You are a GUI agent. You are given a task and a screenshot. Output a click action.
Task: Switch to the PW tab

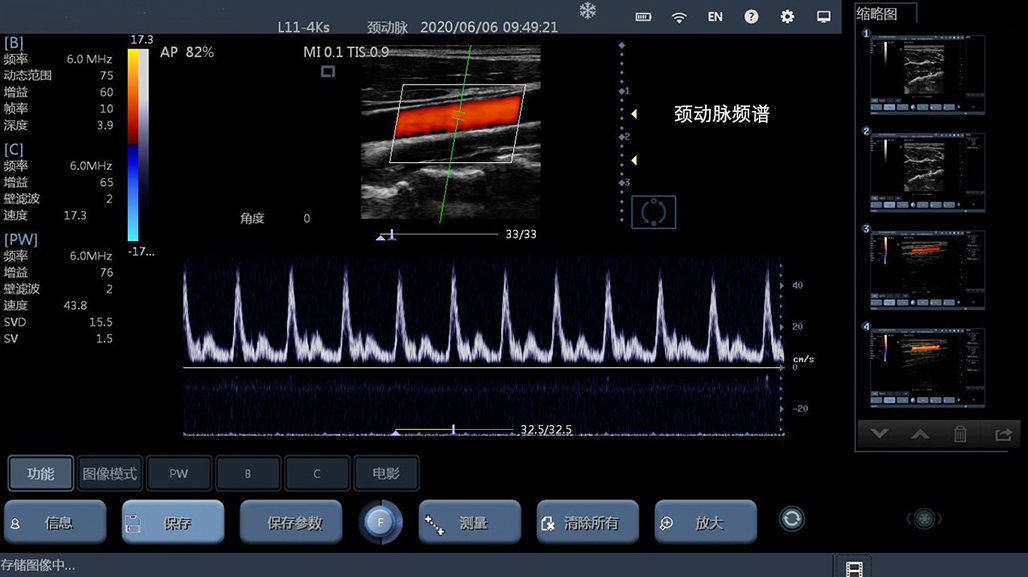click(x=178, y=474)
